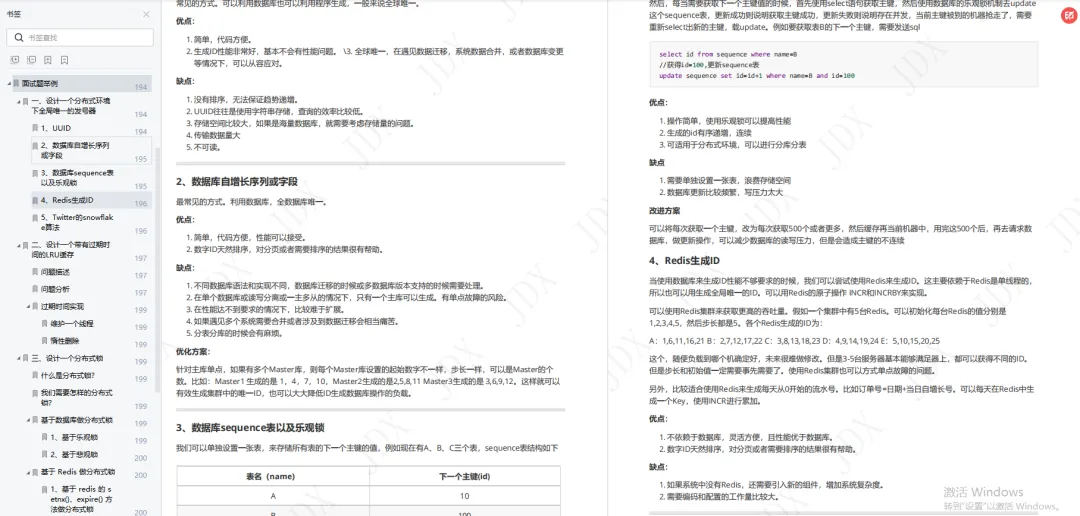Click list item 4. 传输数据量大
Viewport: 1080px width, 516px height.
click(x=213, y=136)
